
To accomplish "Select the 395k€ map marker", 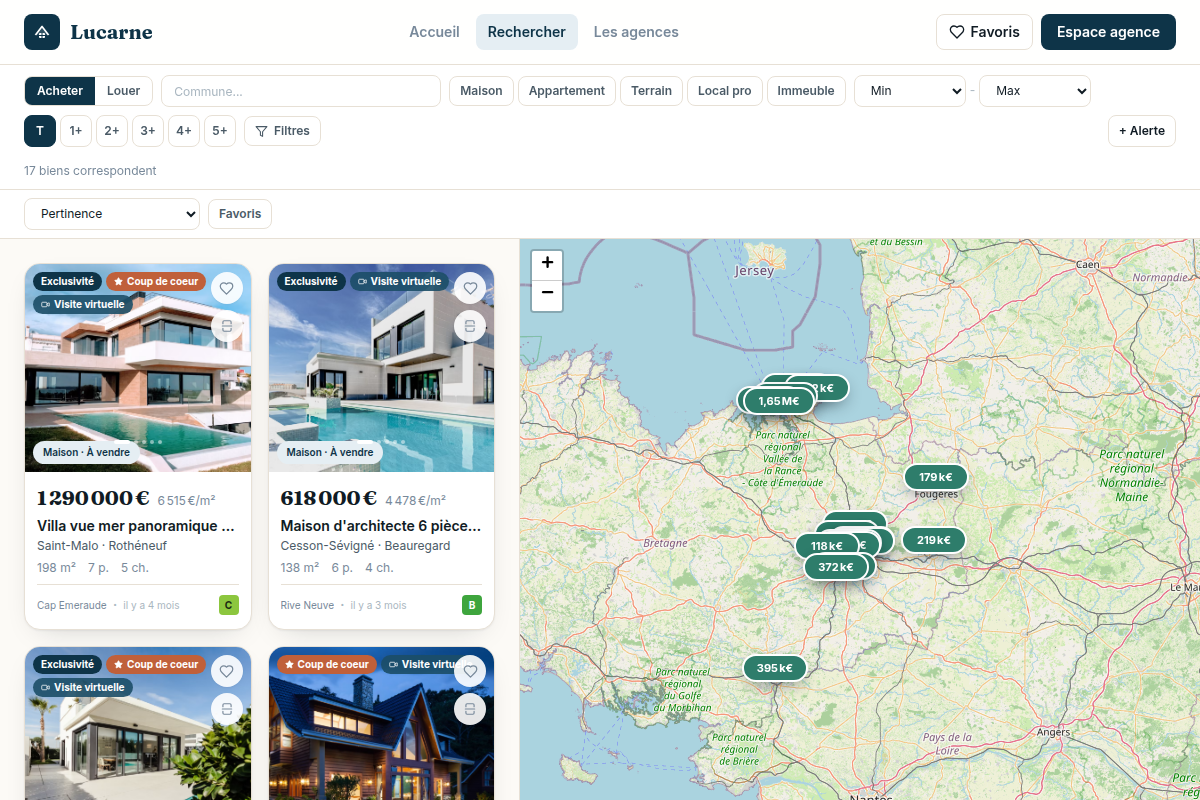I will coord(774,668).
